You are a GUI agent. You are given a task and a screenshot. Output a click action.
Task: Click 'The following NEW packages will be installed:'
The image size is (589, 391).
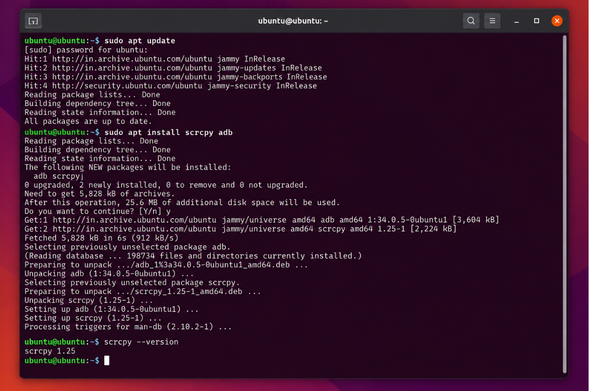(x=128, y=167)
